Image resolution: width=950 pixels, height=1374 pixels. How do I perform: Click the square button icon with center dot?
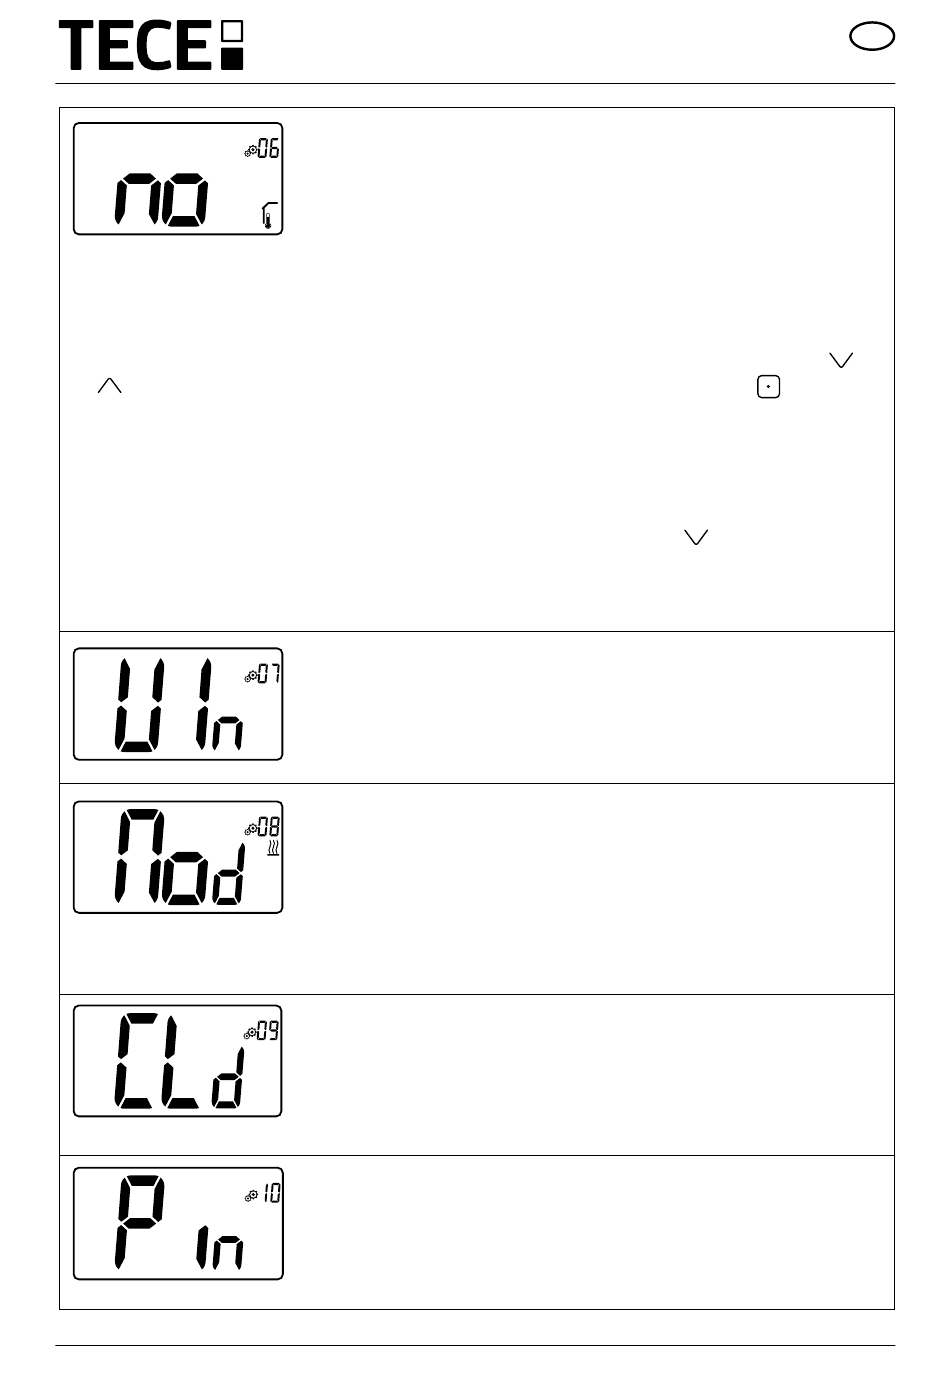tap(768, 386)
